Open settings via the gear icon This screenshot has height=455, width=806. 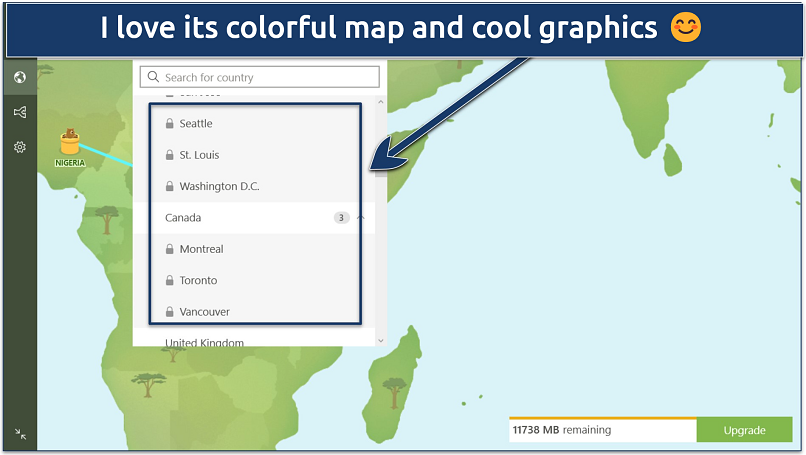point(19,147)
